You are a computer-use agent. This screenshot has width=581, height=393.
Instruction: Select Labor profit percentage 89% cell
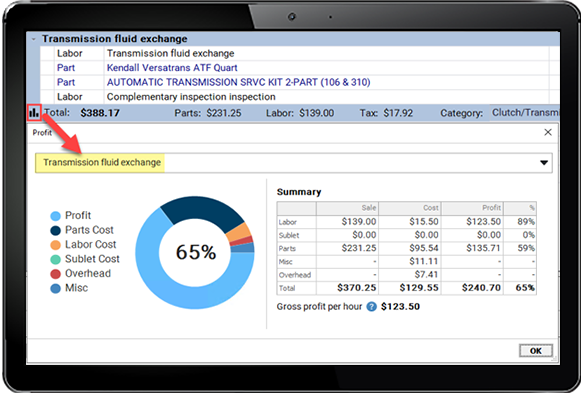coord(520,222)
